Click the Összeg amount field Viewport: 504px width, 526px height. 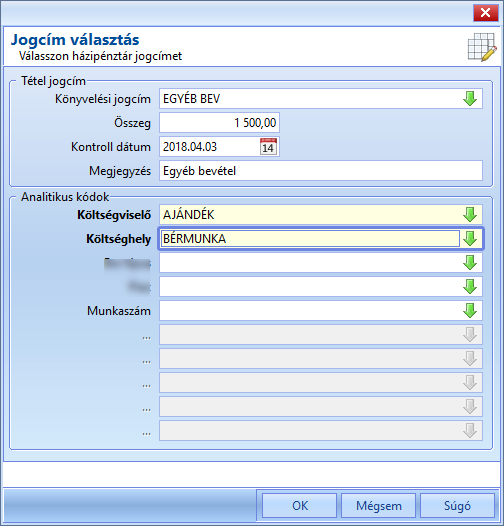(x=219, y=123)
